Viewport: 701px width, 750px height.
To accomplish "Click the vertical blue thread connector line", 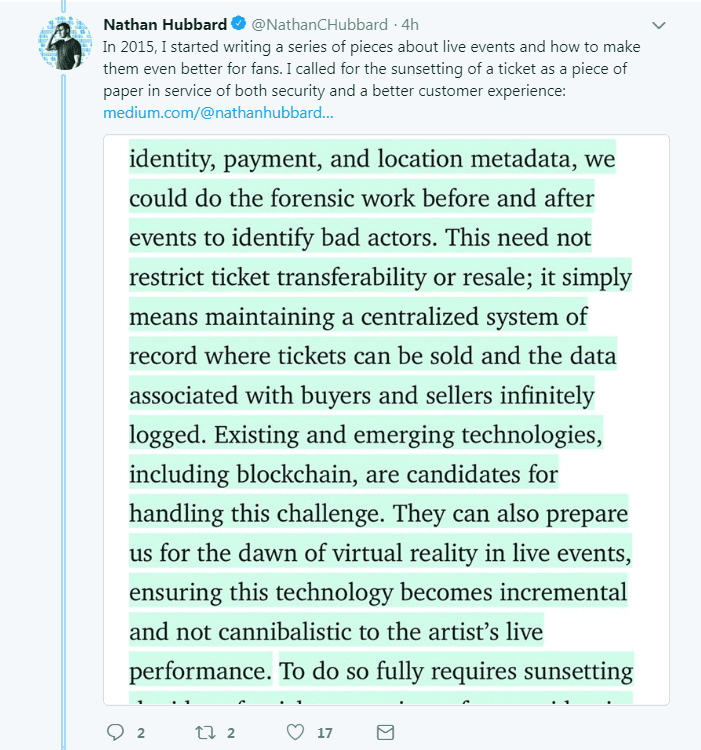I will (x=63, y=409).
